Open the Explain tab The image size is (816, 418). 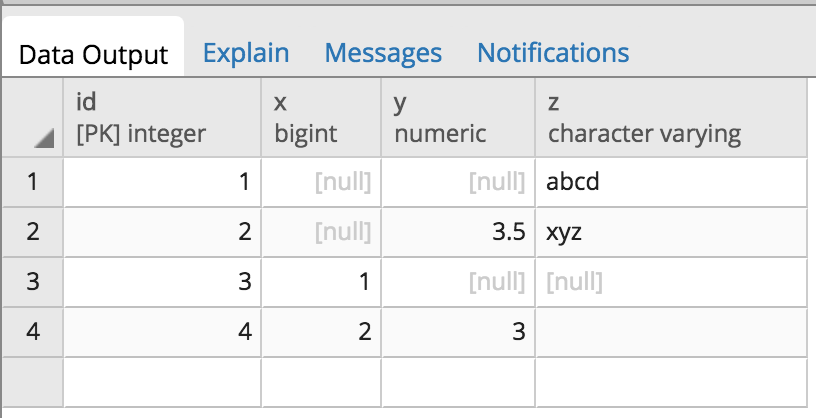point(246,53)
